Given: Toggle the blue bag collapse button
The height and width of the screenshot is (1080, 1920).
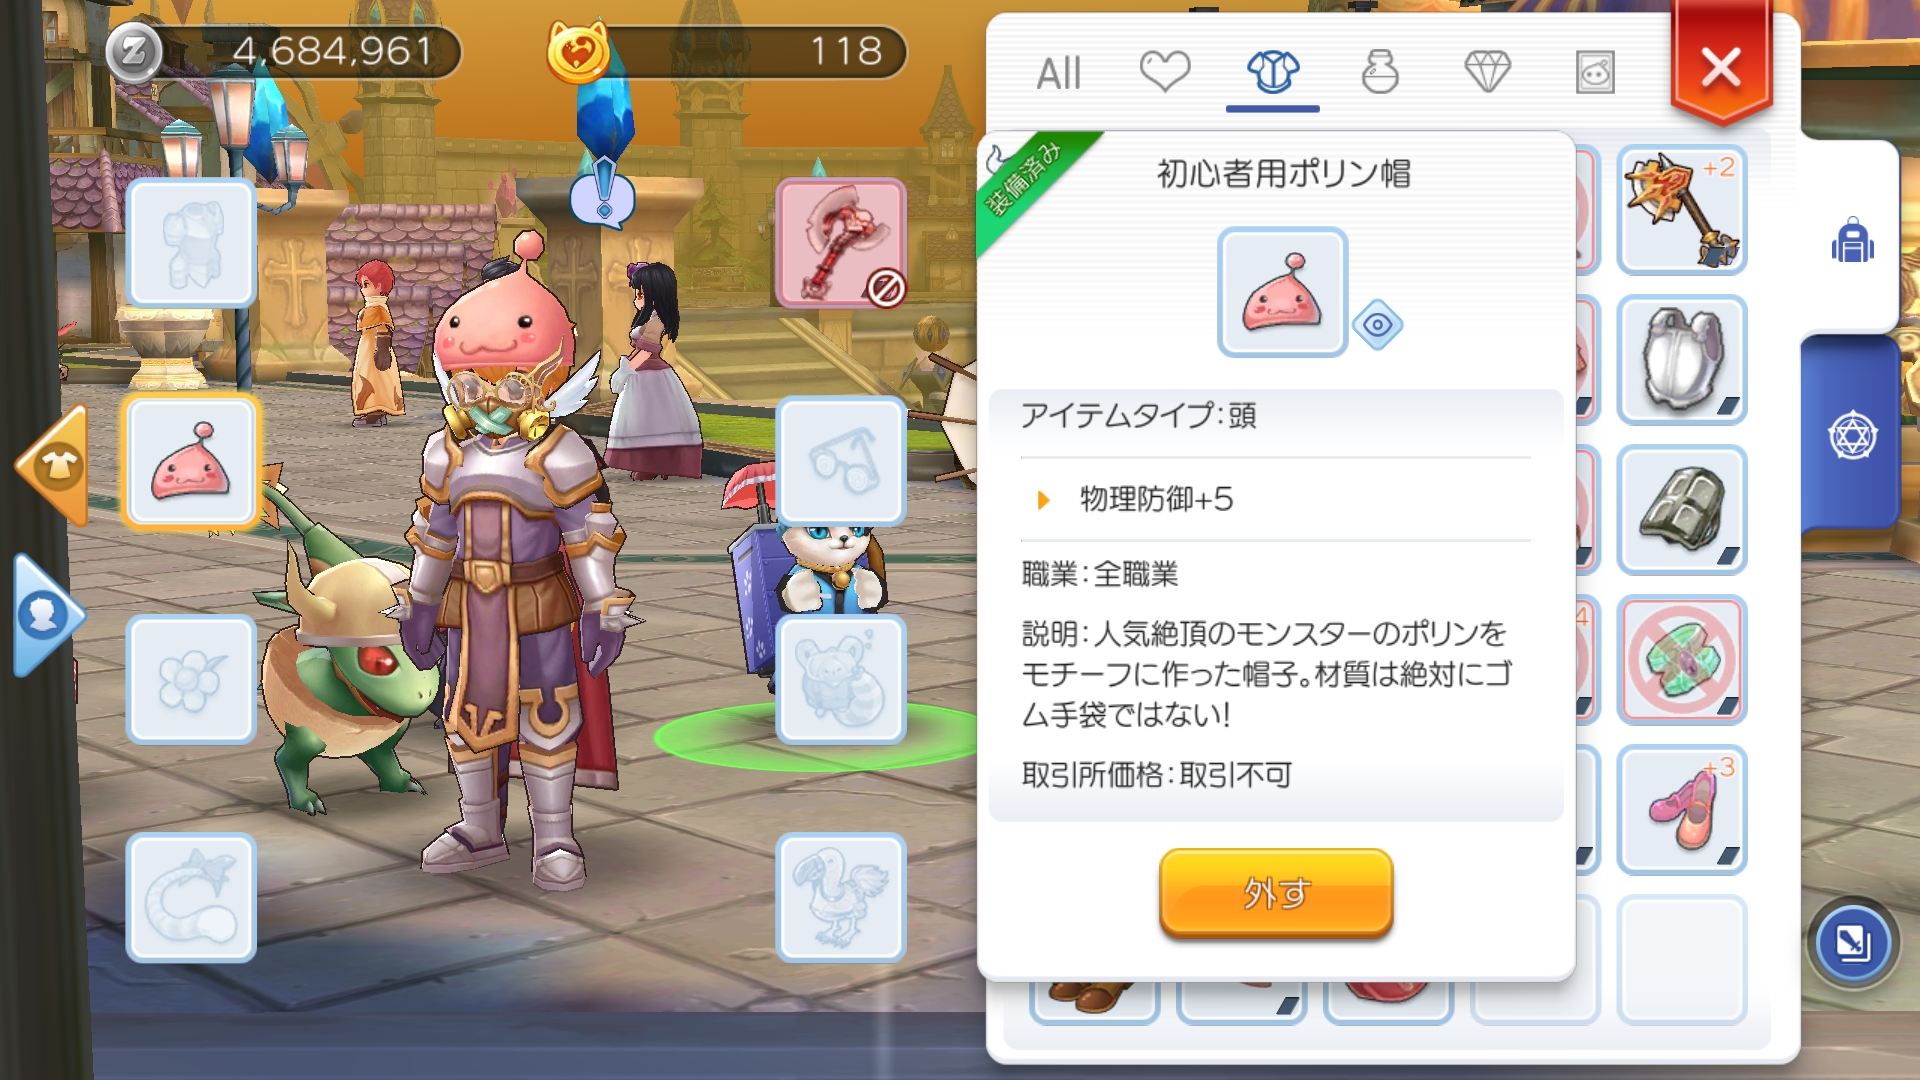Looking at the screenshot, I should click(1852, 942).
